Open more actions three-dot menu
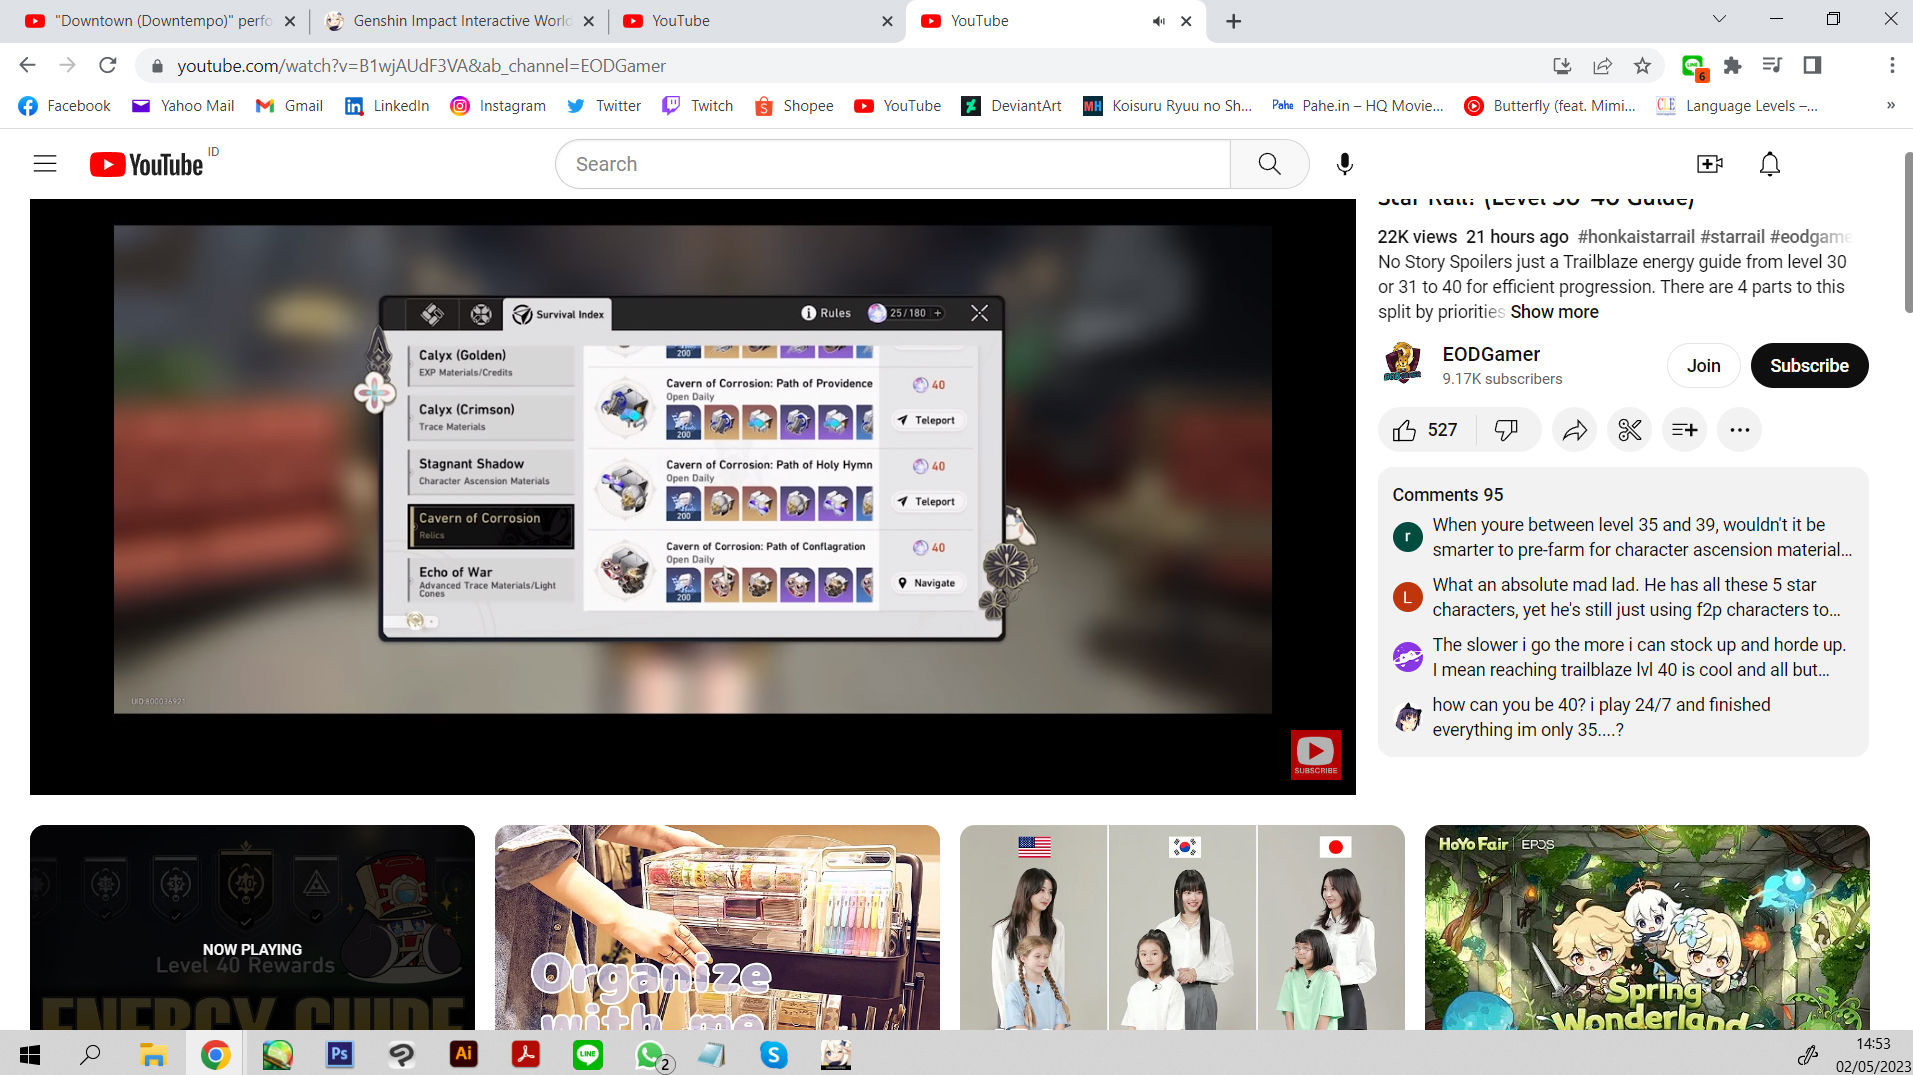Image resolution: width=1913 pixels, height=1075 pixels. click(1740, 430)
